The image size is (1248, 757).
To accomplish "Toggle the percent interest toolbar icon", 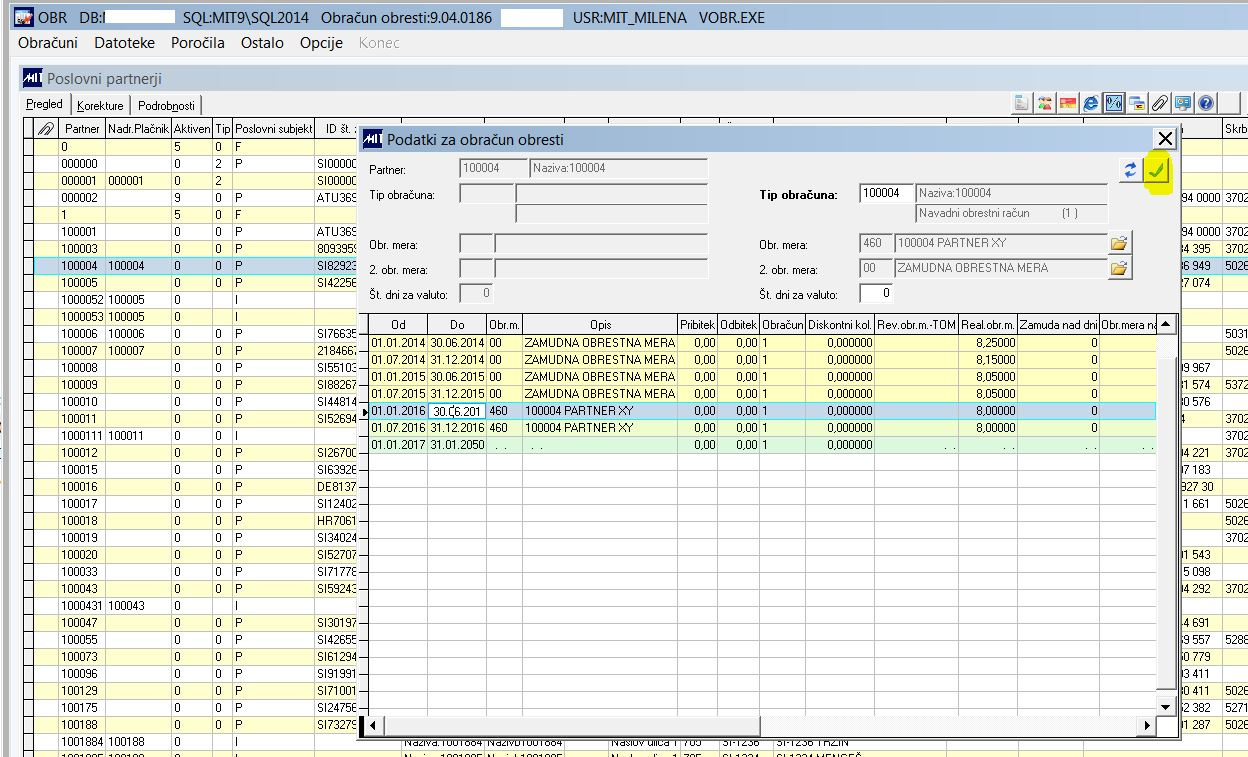I will tap(1113, 103).
